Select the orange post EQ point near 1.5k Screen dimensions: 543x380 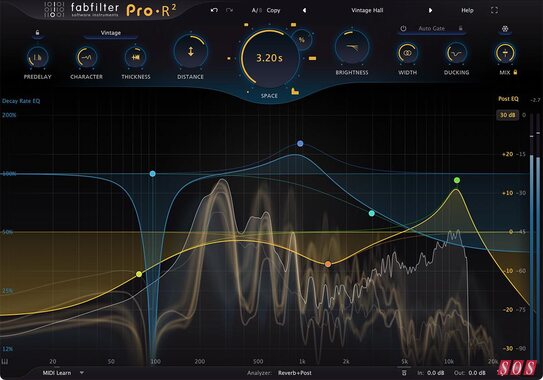[328, 264]
